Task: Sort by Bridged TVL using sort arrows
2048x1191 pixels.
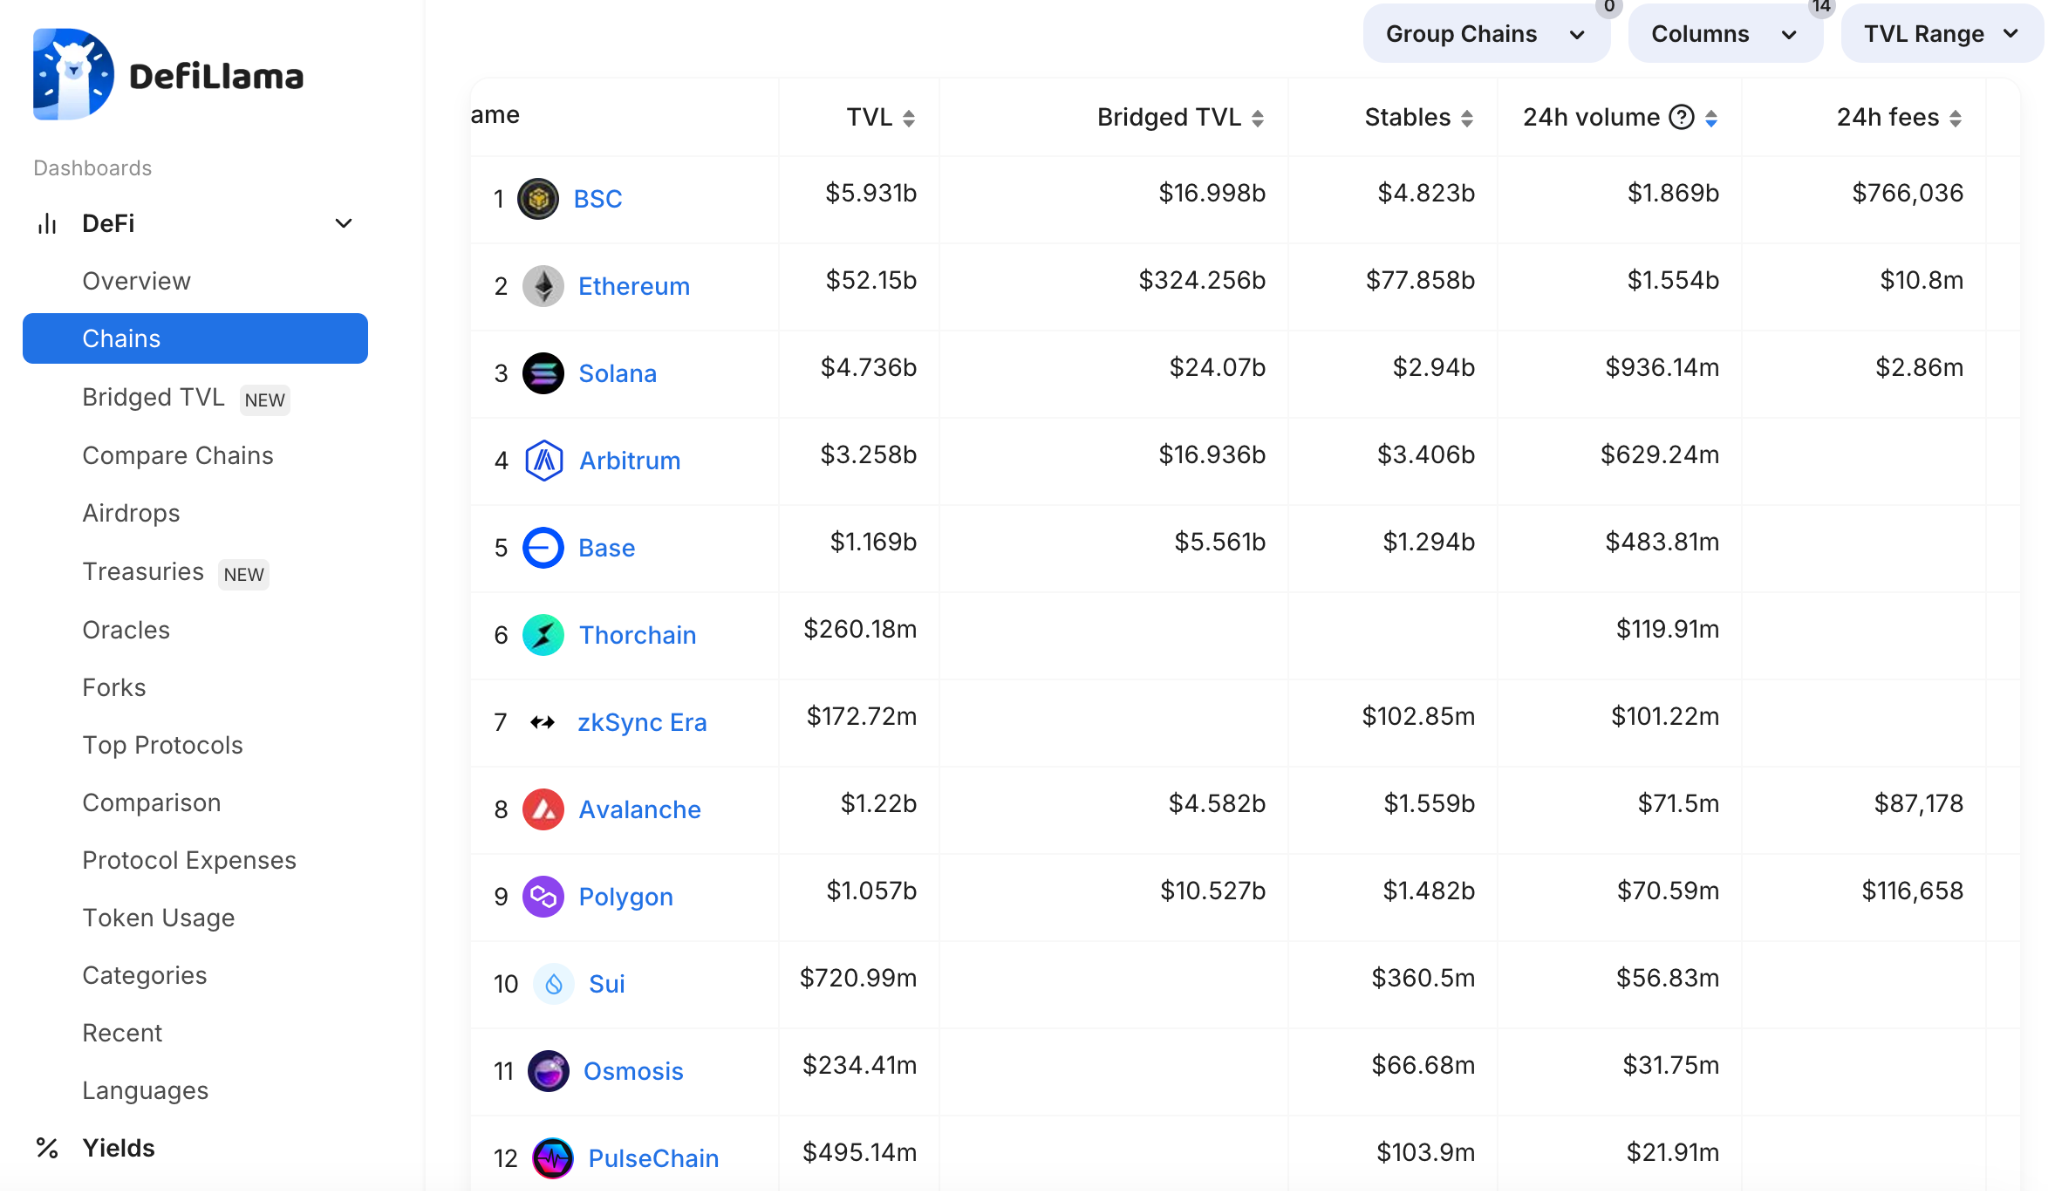Action: click(1258, 118)
